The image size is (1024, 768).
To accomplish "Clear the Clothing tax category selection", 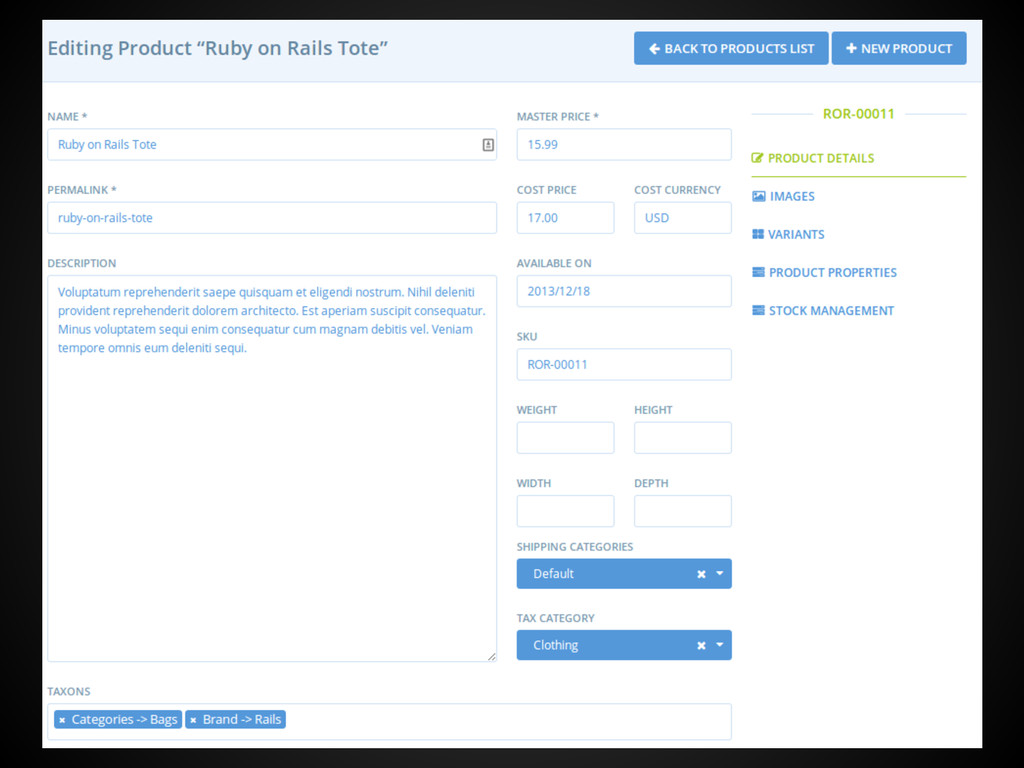I will [701, 645].
